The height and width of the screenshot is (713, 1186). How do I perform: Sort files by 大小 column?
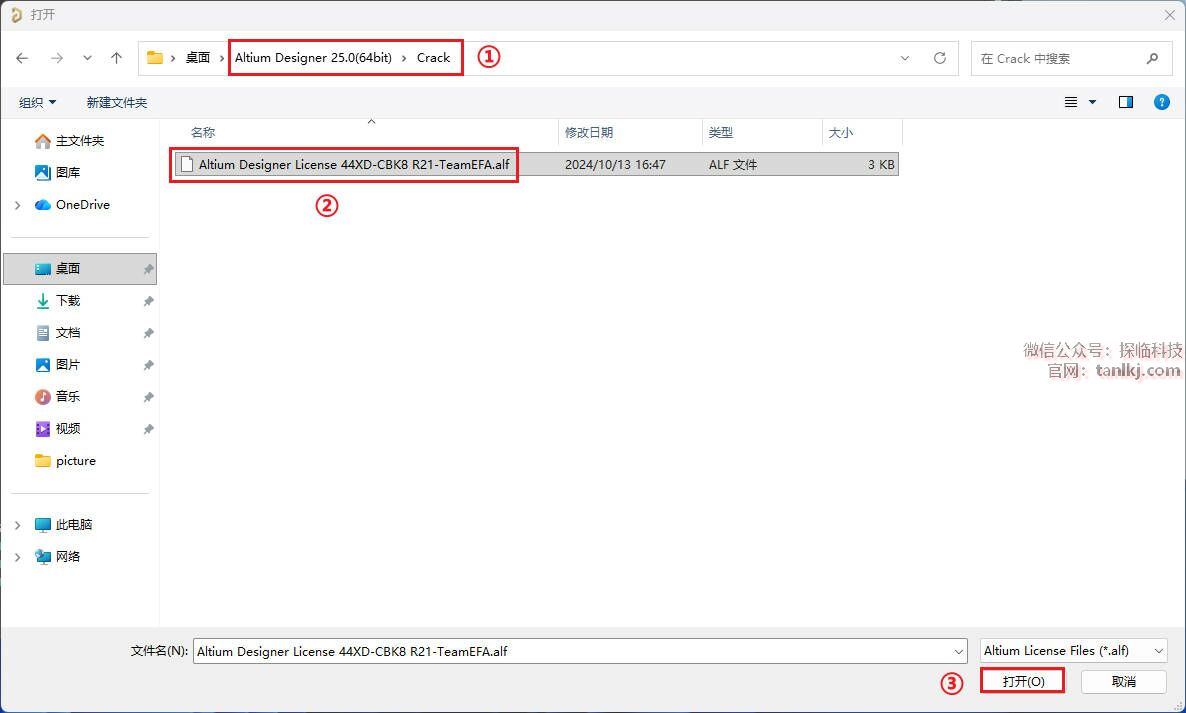[x=840, y=132]
